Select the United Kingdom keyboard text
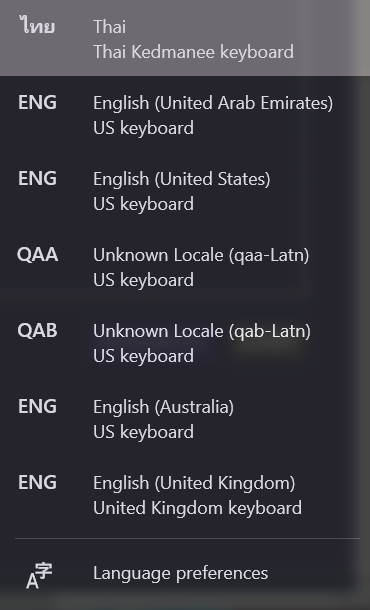Viewport: 370px width, 610px height. click(x=198, y=508)
